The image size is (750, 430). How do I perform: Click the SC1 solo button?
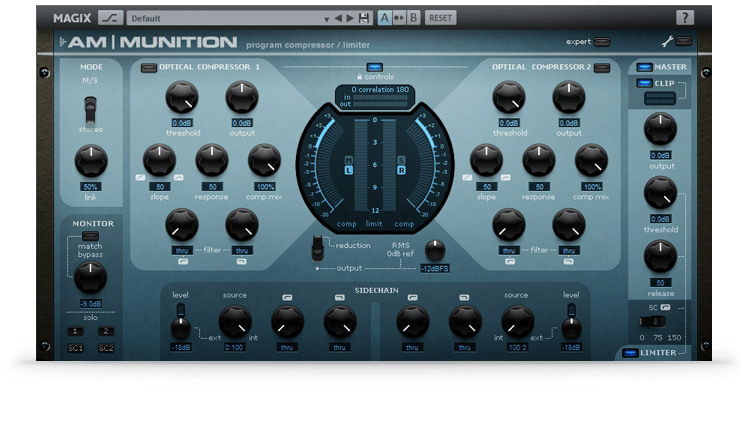75,347
